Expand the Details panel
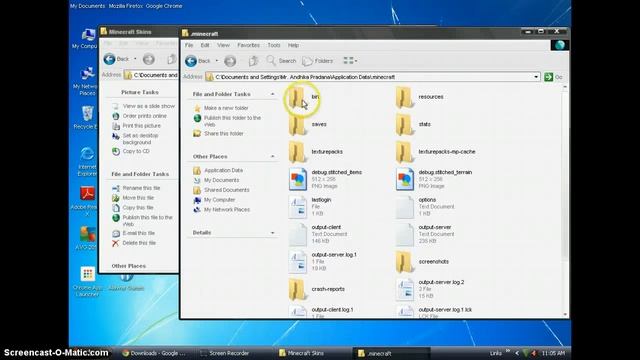640x360 pixels. [273, 233]
